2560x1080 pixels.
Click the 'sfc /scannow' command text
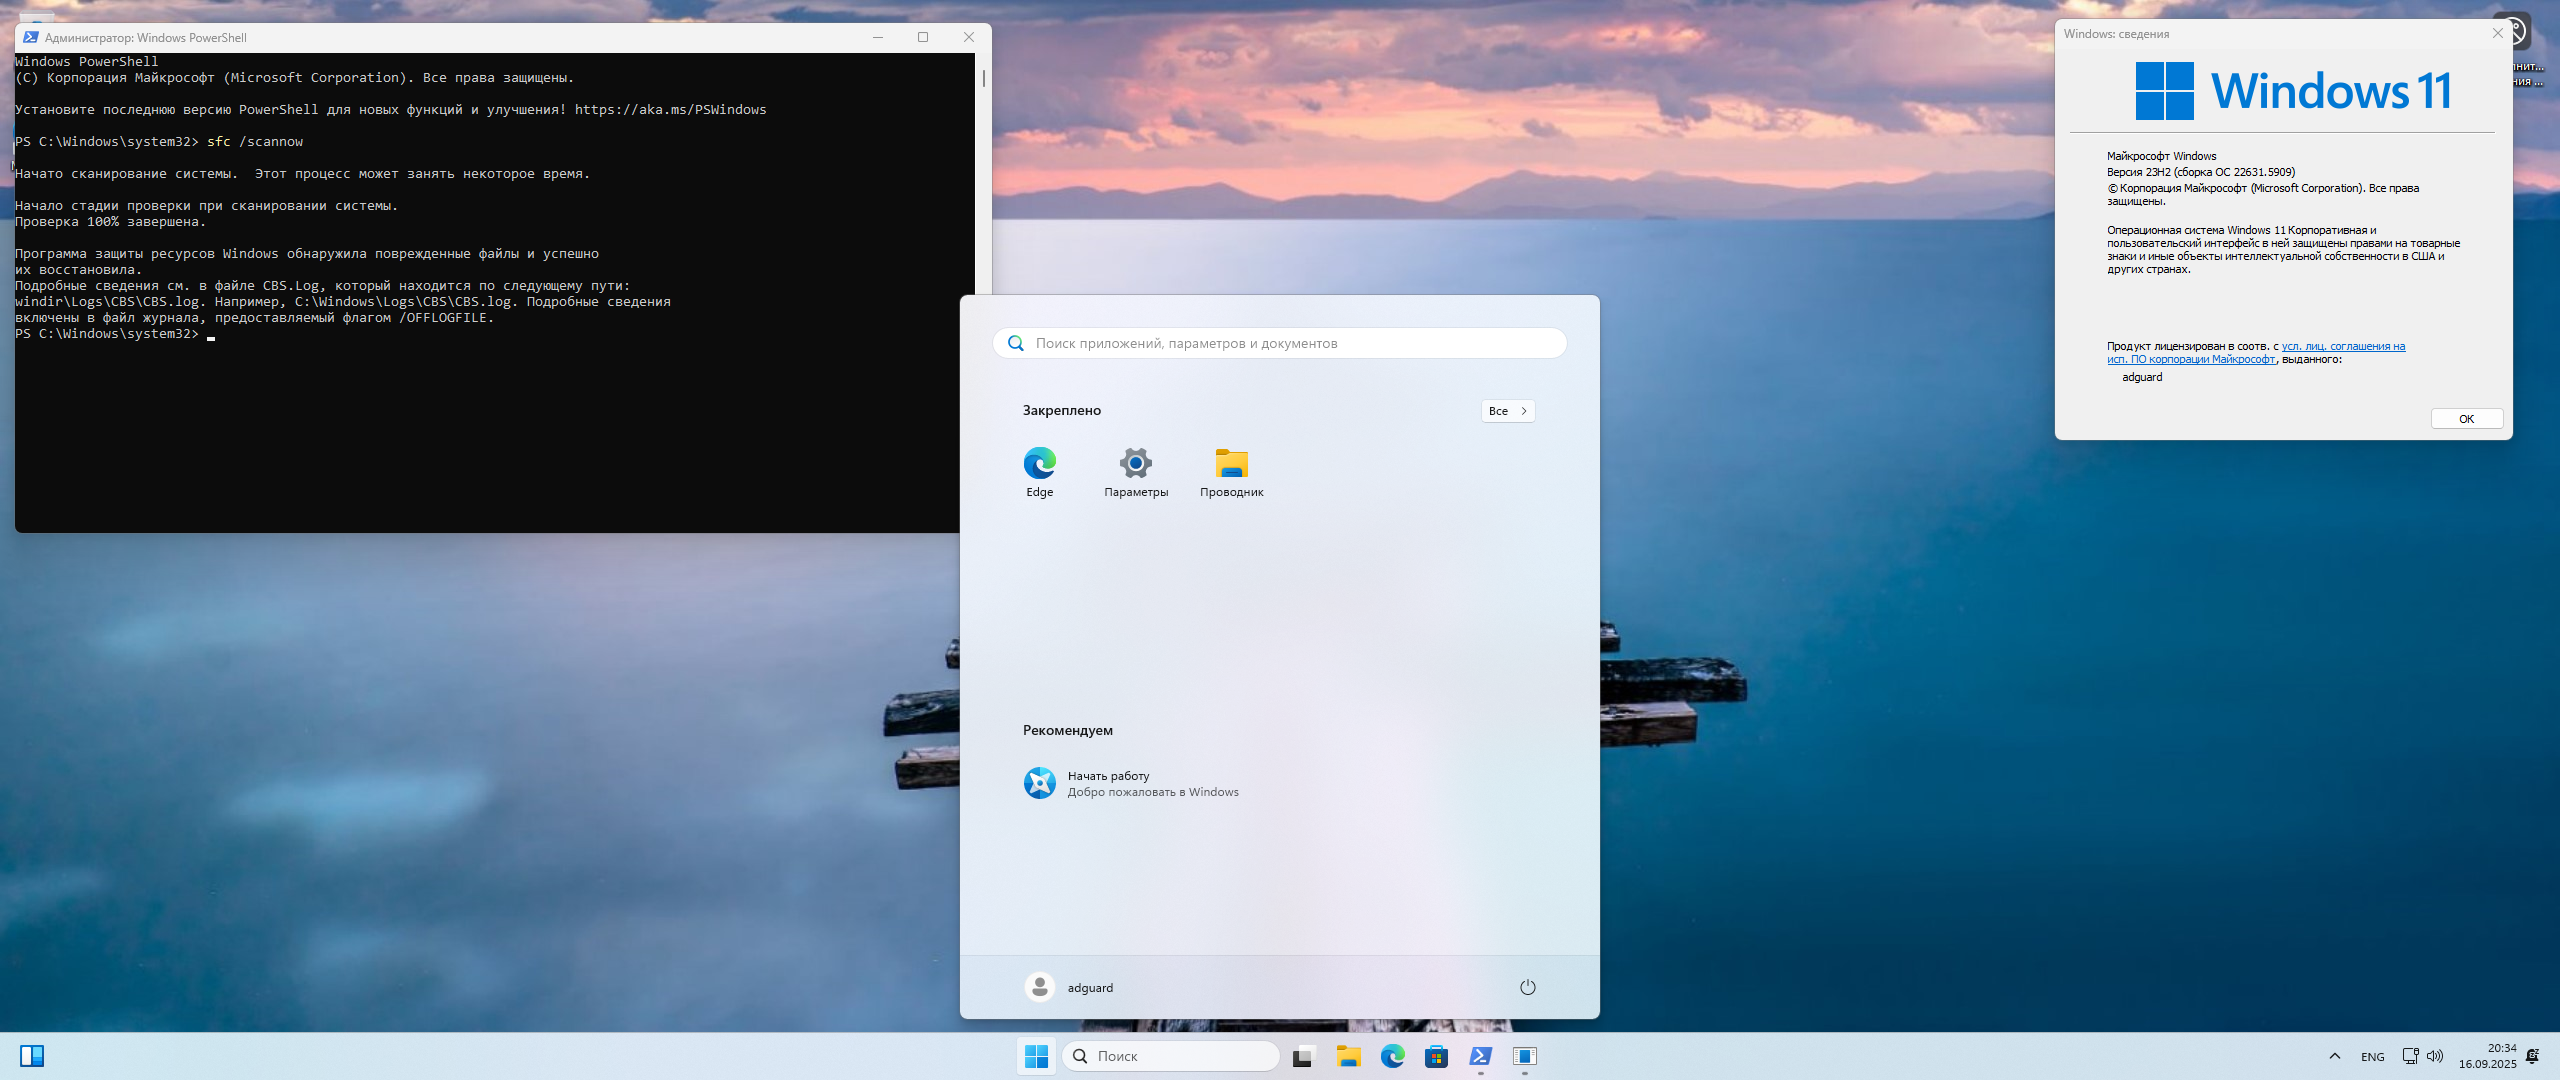click(x=254, y=142)
